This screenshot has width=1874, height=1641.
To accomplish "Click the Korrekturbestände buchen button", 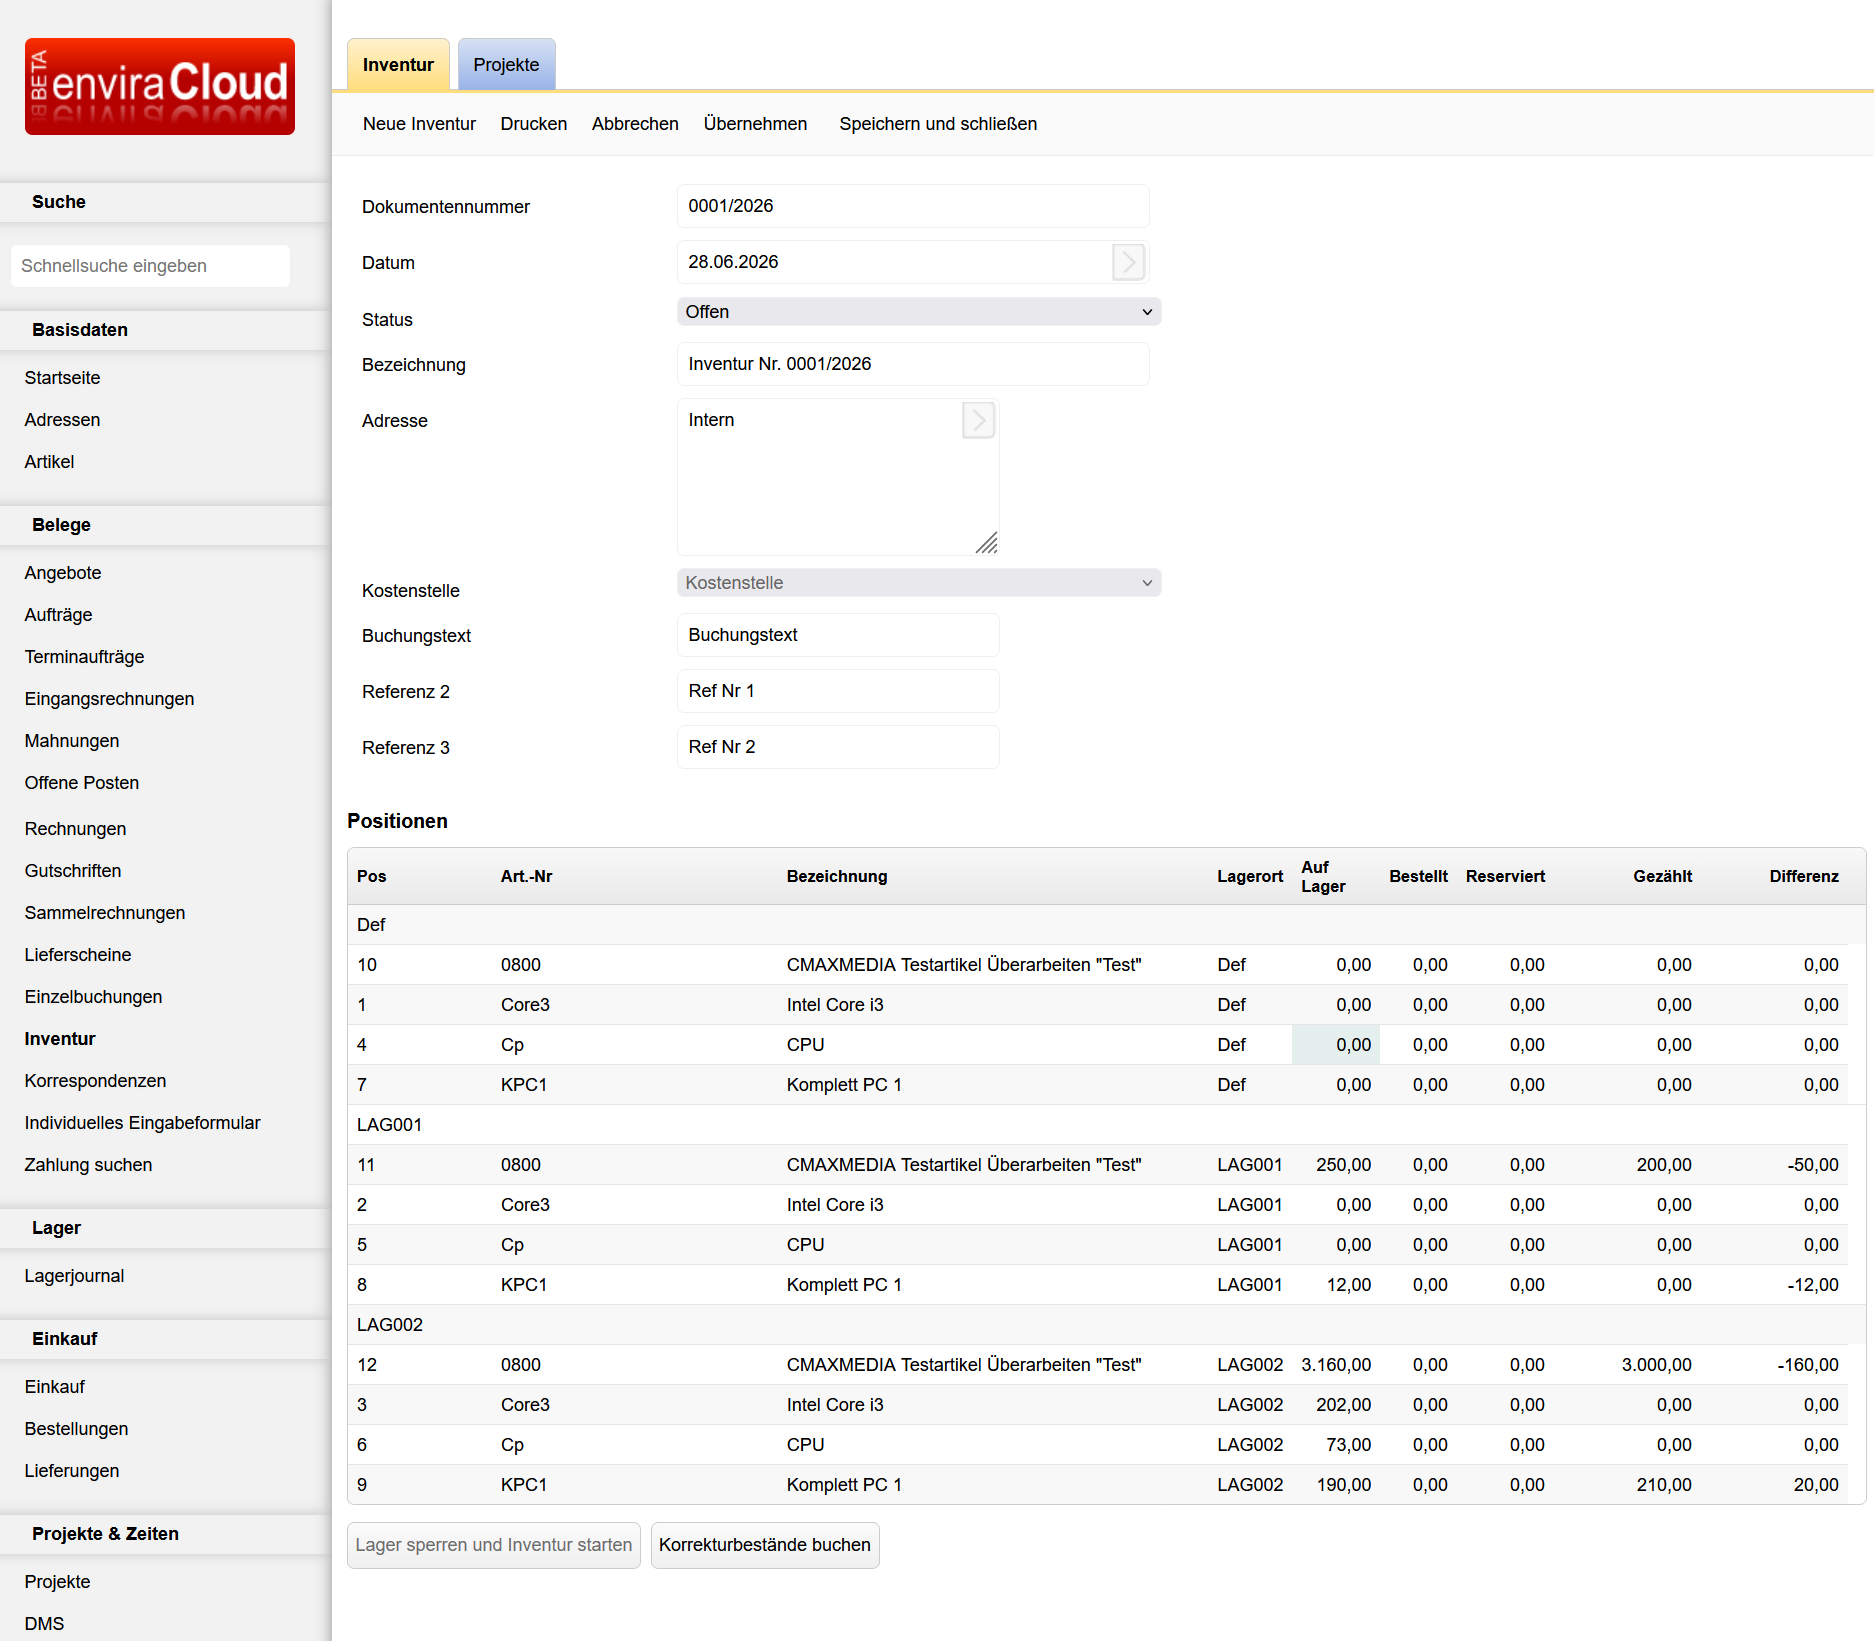I will [x=765, y=1545].
